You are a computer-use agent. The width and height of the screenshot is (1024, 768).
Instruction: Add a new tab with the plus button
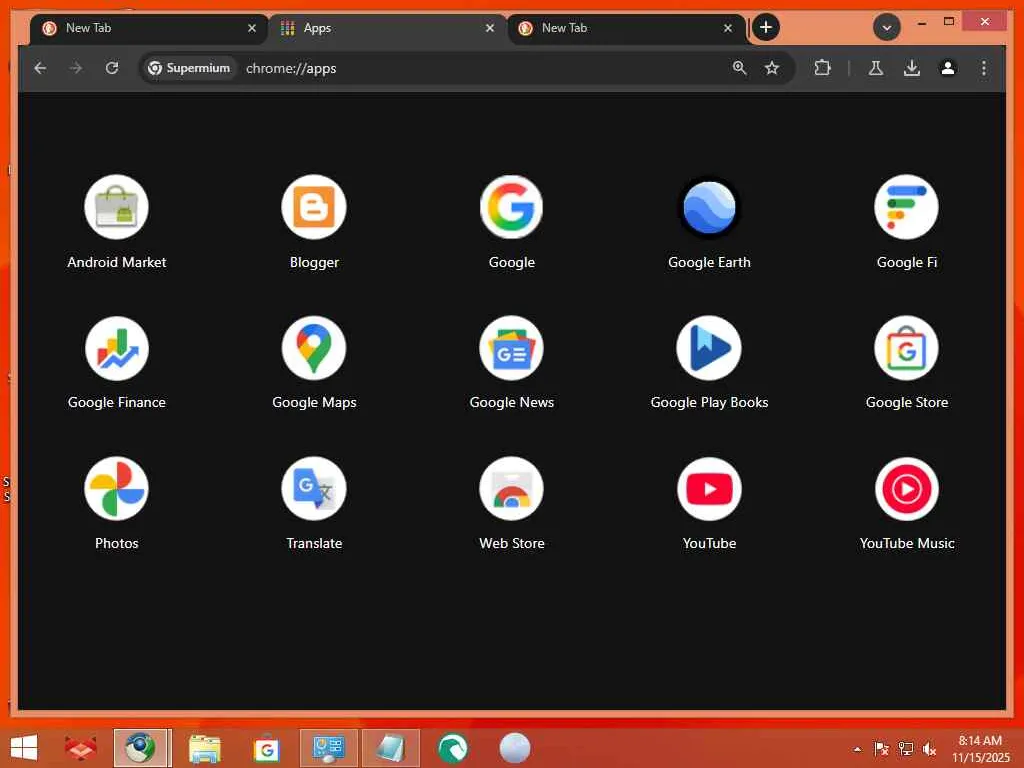765,27
